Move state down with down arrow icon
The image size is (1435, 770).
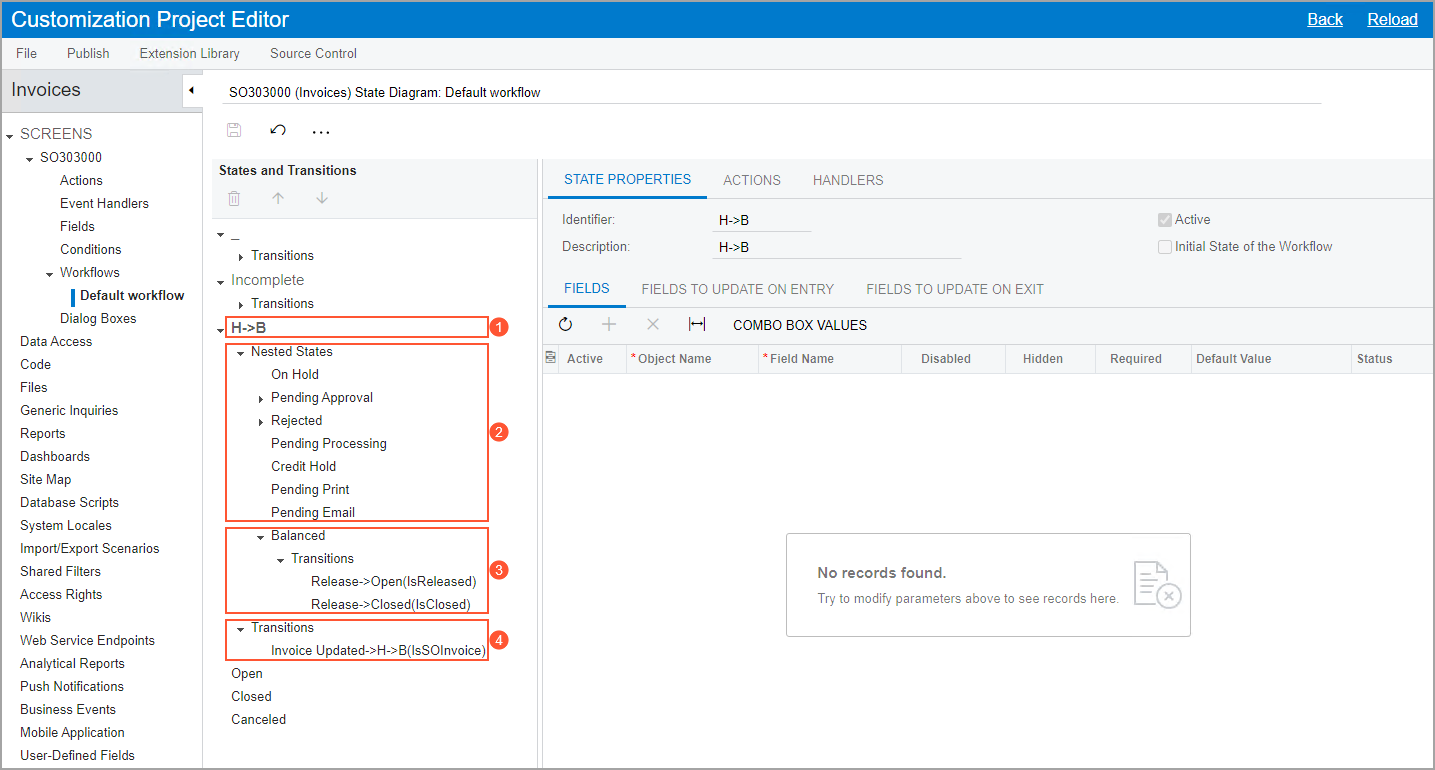(321, 199)
